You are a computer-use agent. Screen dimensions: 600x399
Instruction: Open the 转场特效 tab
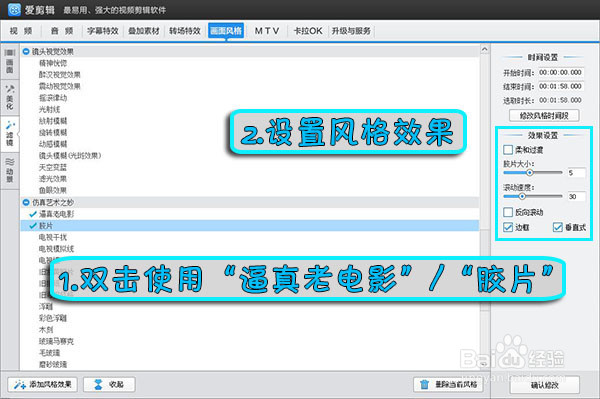pos(185,31)
